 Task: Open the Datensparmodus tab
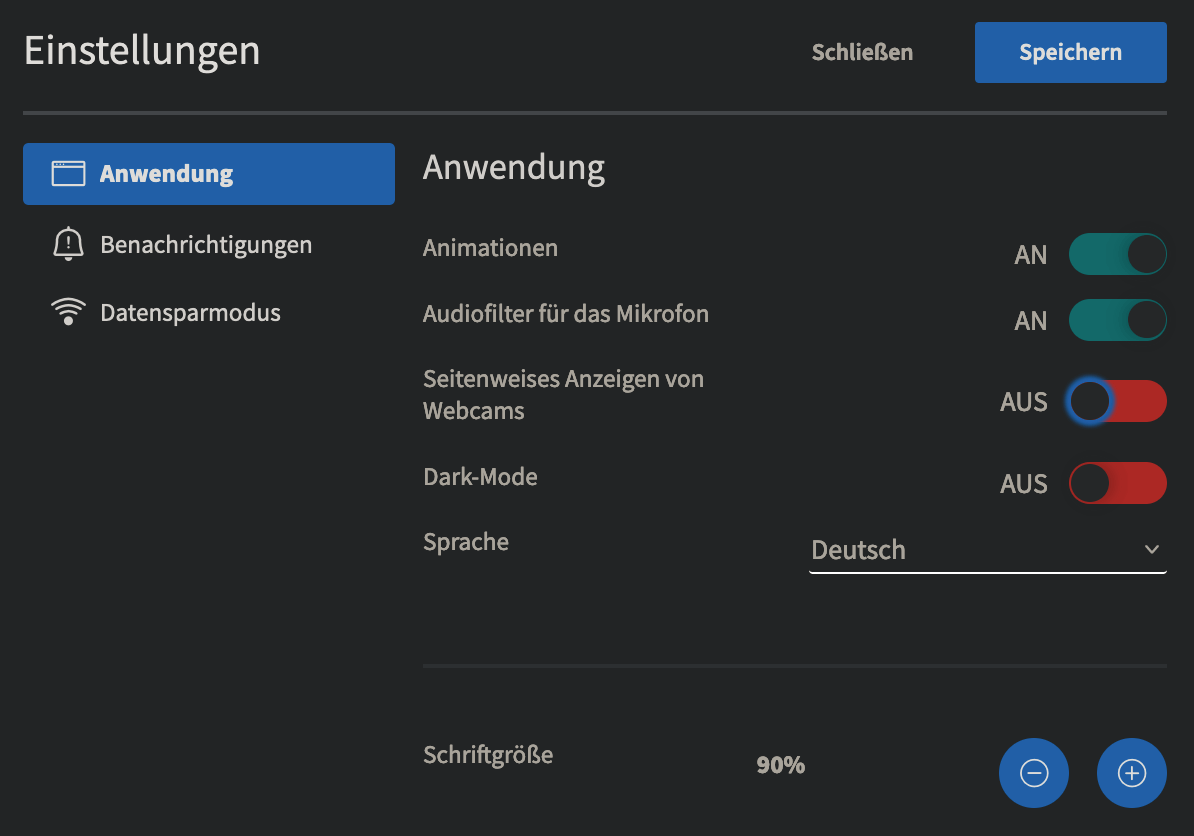coord(190,313)
